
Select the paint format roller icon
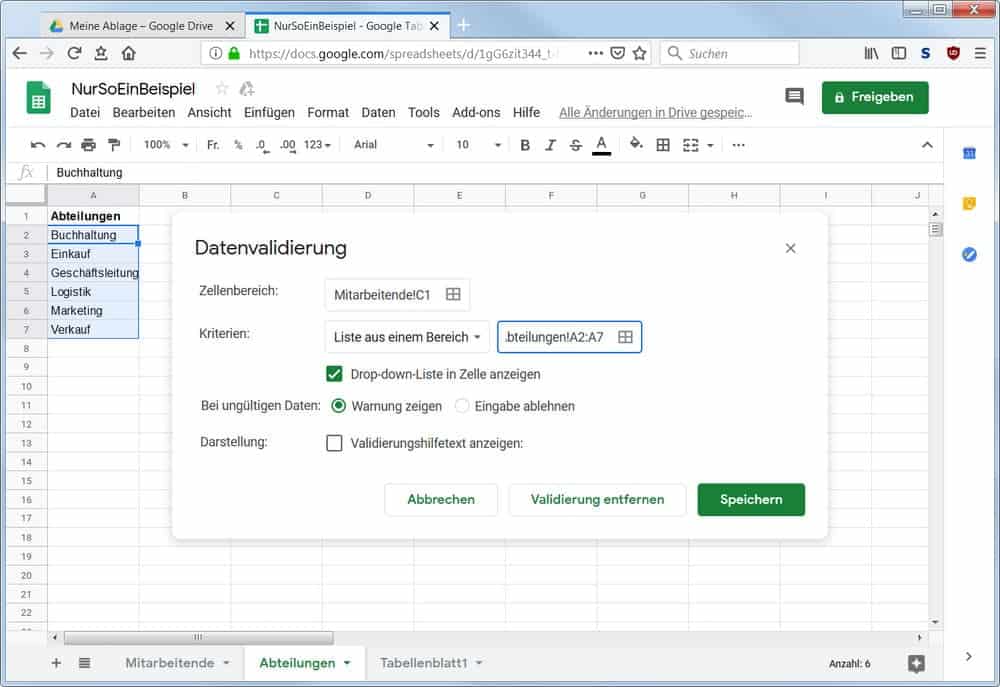[x=113, y=145]
